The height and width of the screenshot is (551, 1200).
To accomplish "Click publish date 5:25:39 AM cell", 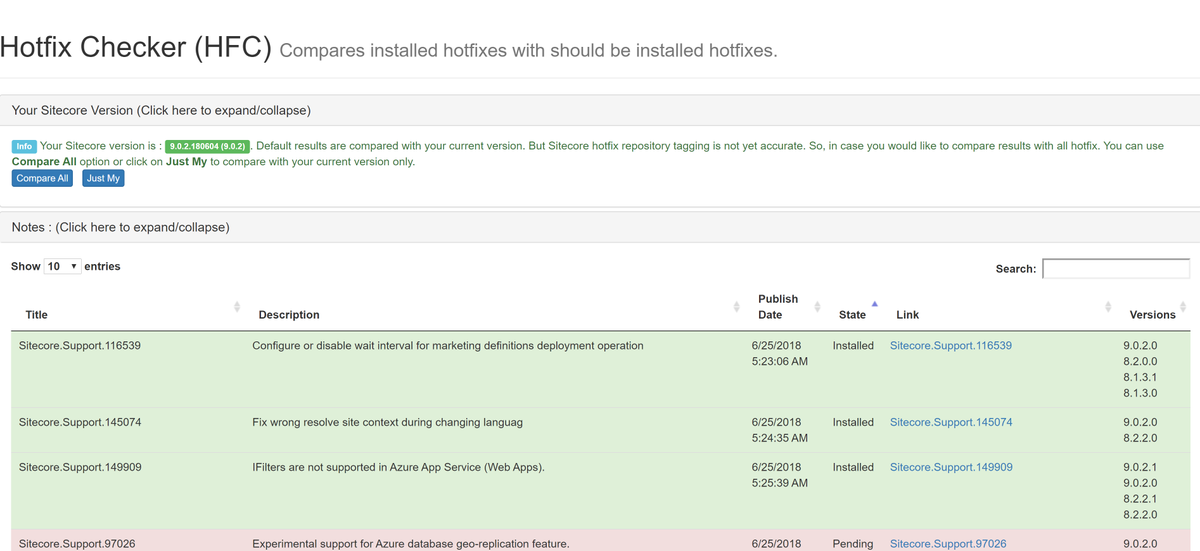I will coord(779,475).
